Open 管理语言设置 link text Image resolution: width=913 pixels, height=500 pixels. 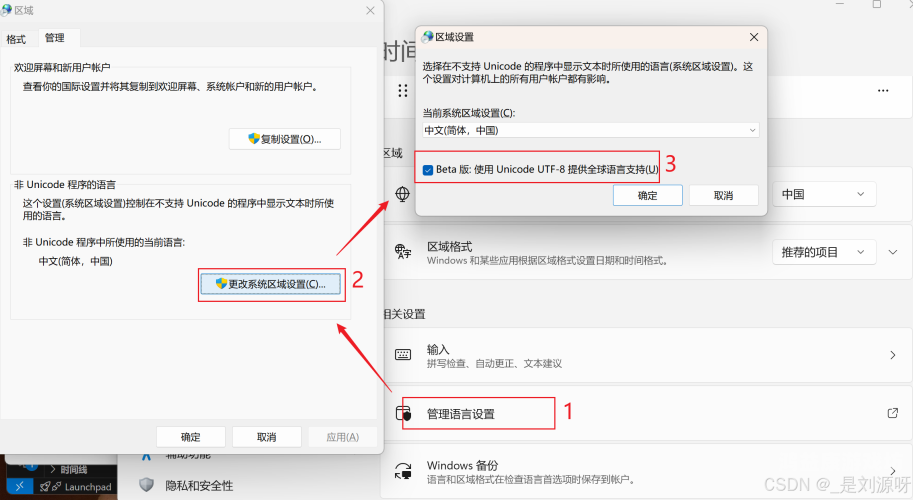[x=461, y=414]
